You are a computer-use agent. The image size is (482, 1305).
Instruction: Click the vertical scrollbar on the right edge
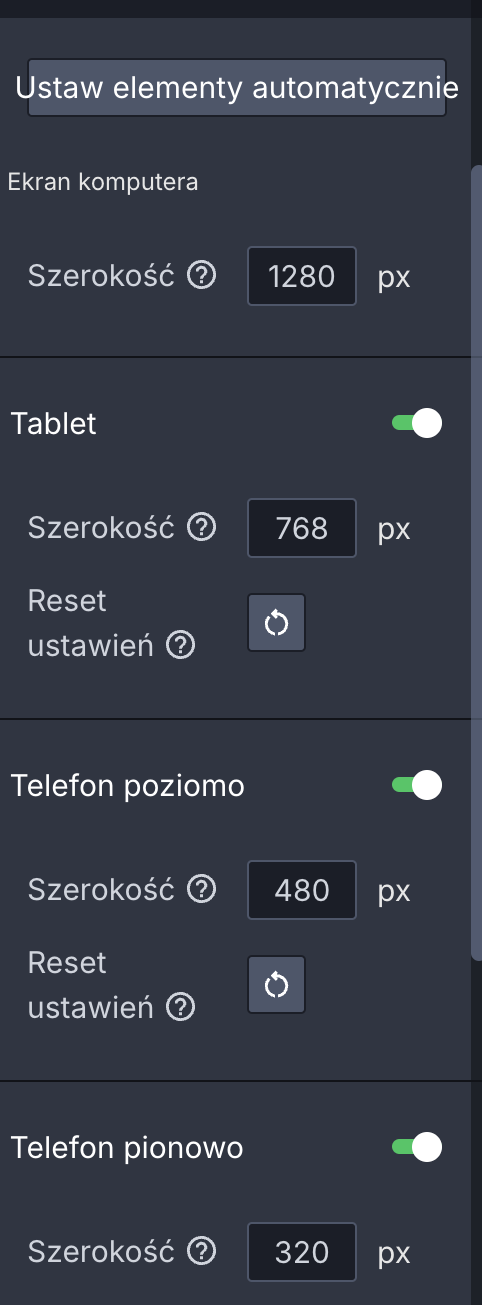(x=477, y=563)
